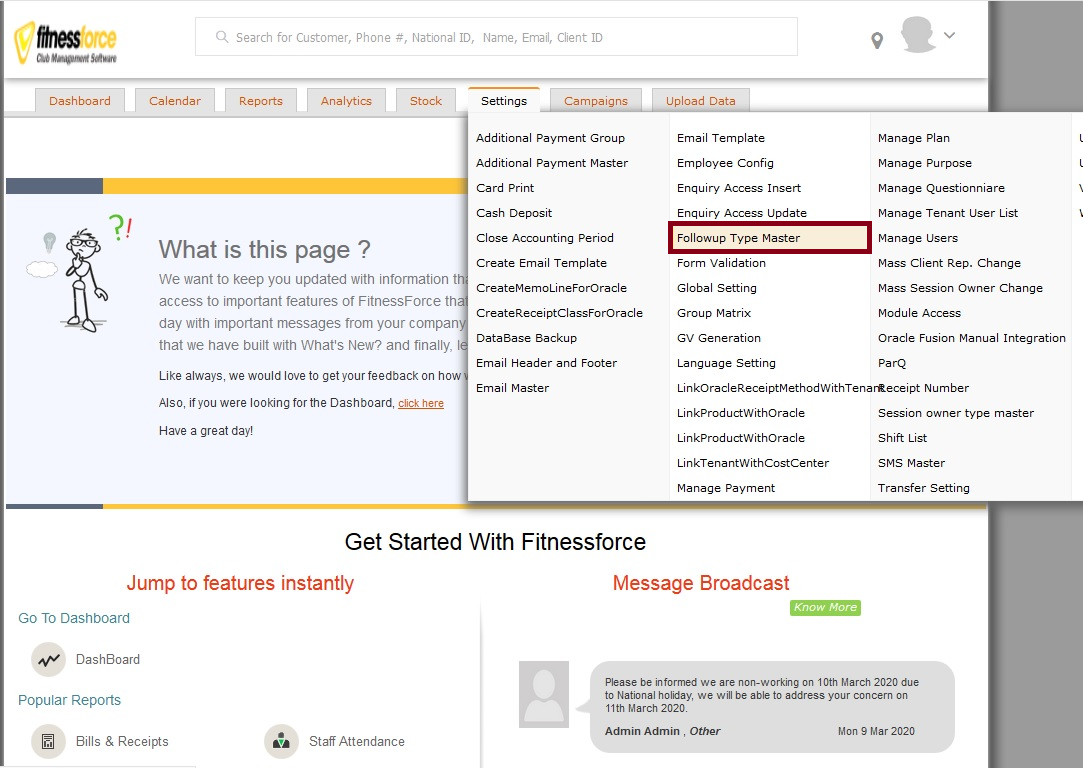The width and height of the screenshot is (1083, 768).
Task: Select Email Master menu item
Action: (512, 388)
